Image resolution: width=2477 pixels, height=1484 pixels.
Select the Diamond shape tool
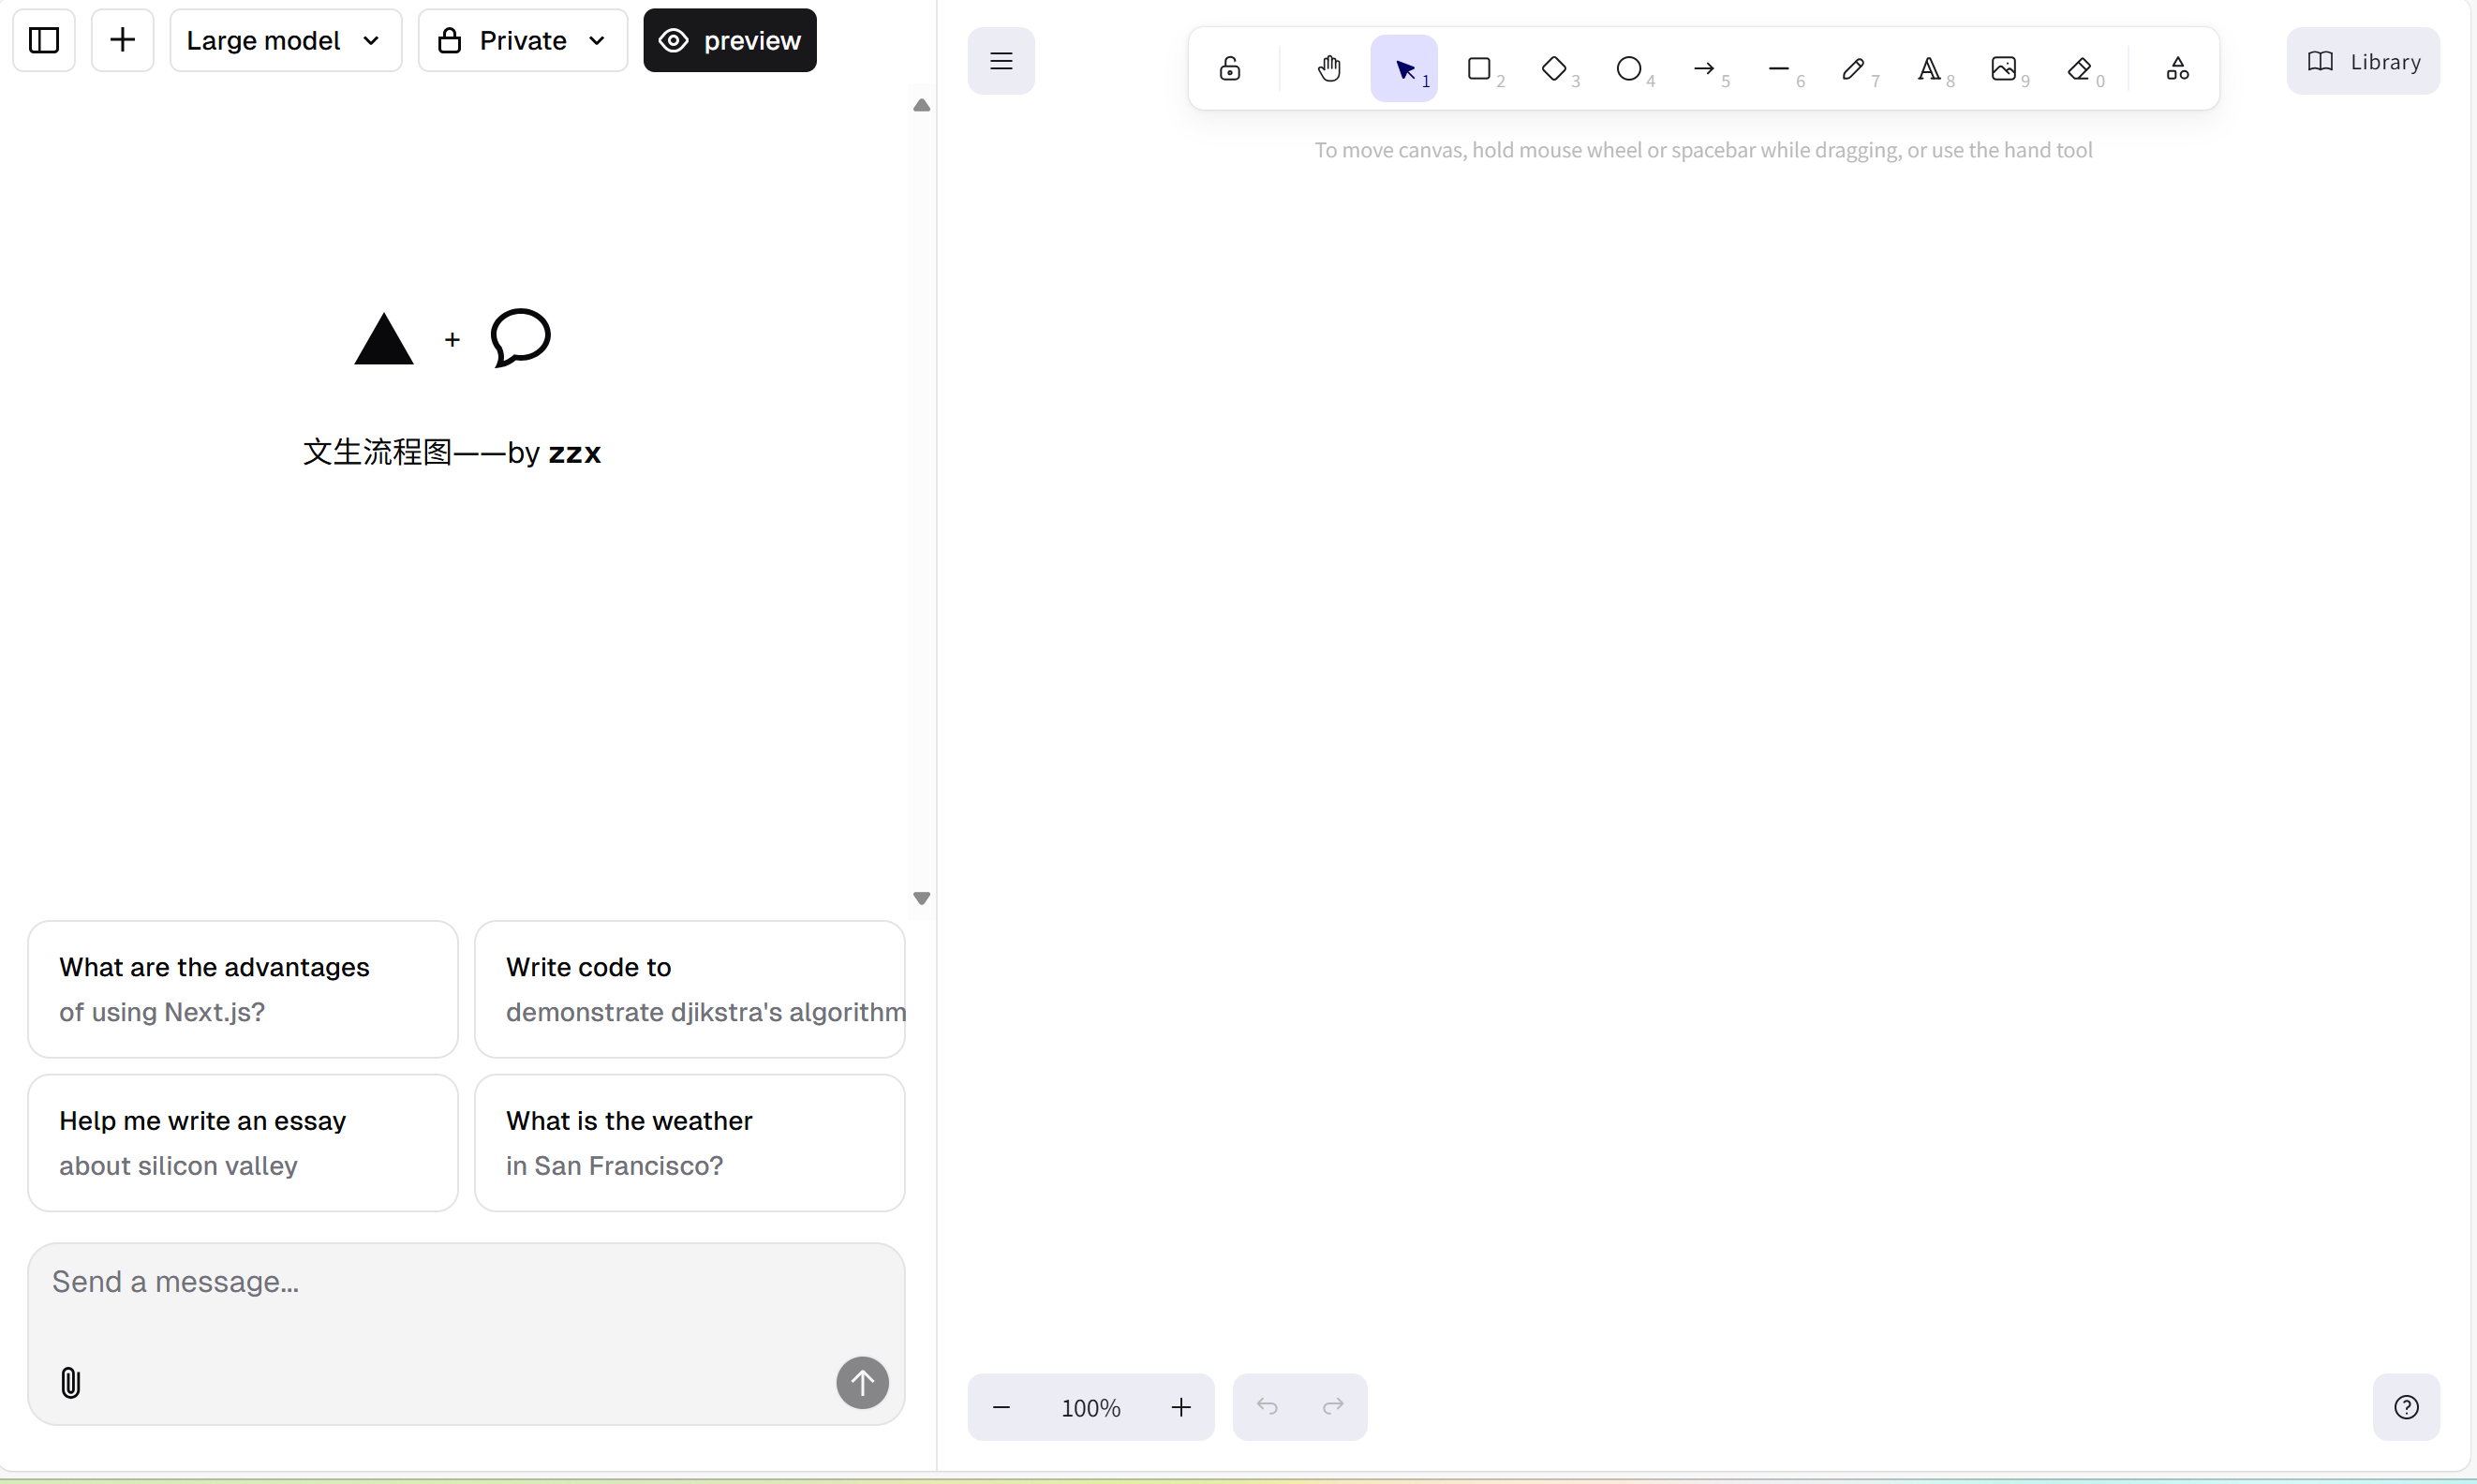[1554, 68]
